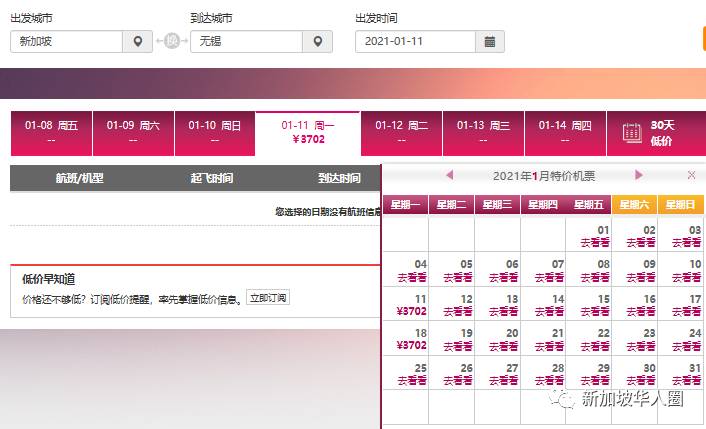Select the 01-14 周四 date tab
706x429 pixels.
point(565,133)
